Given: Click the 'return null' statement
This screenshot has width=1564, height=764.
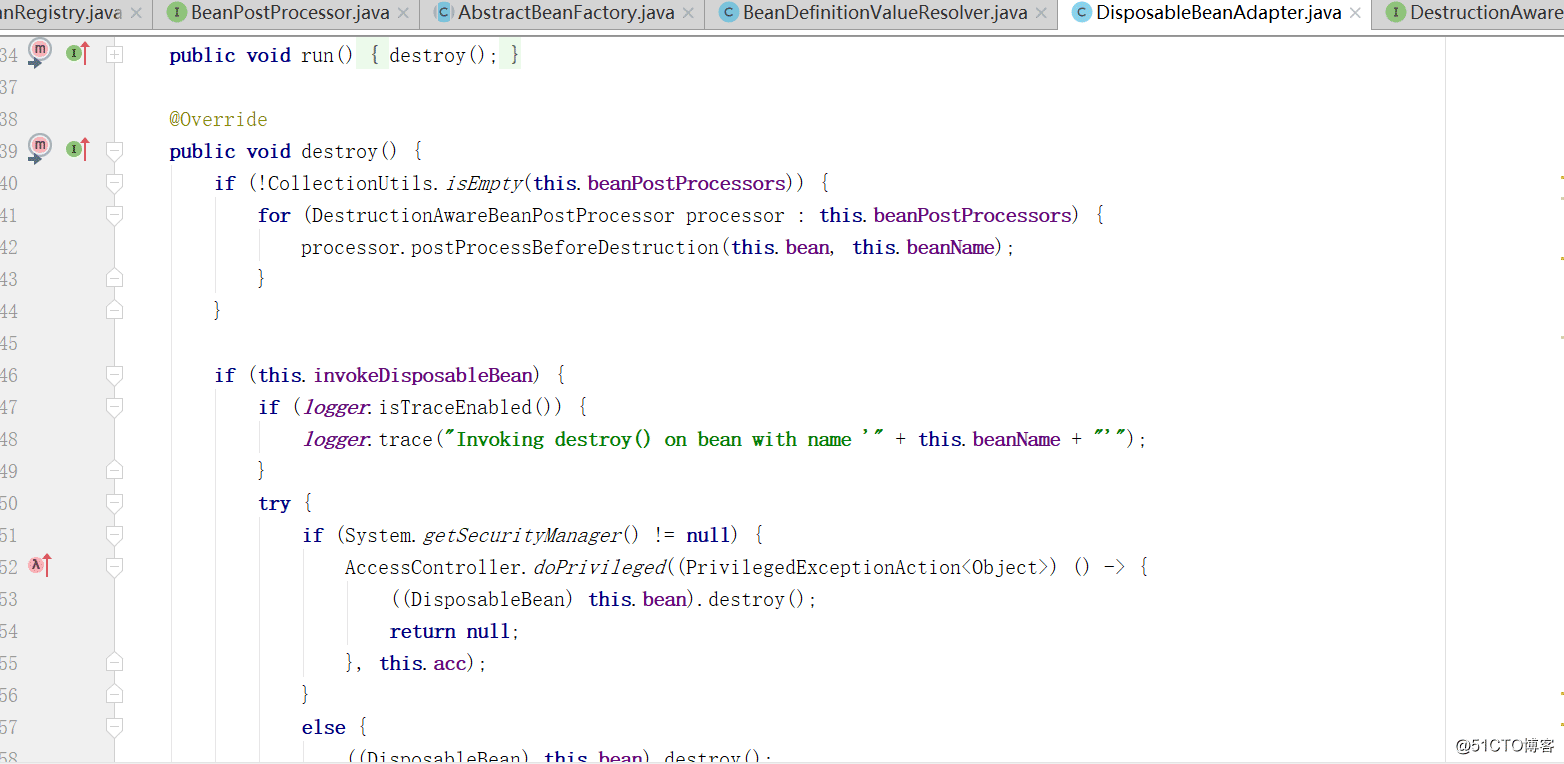Looking at the screenshot, I should [x=450, y=631].
